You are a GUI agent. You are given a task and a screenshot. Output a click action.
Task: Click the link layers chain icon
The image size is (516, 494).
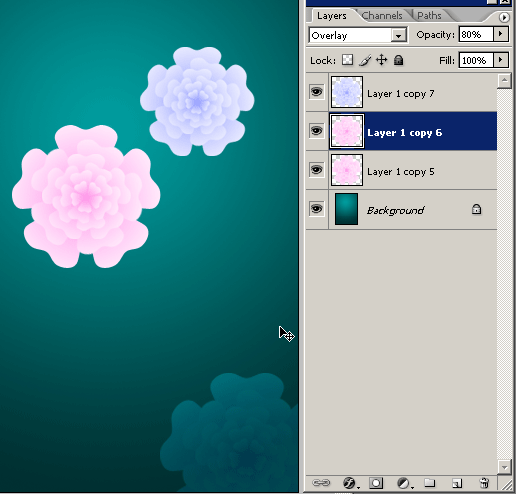(321, 483)
